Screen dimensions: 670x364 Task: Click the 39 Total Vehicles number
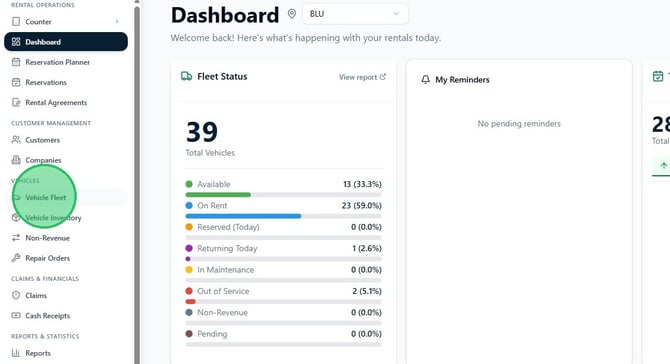click(x=202, y=132)
